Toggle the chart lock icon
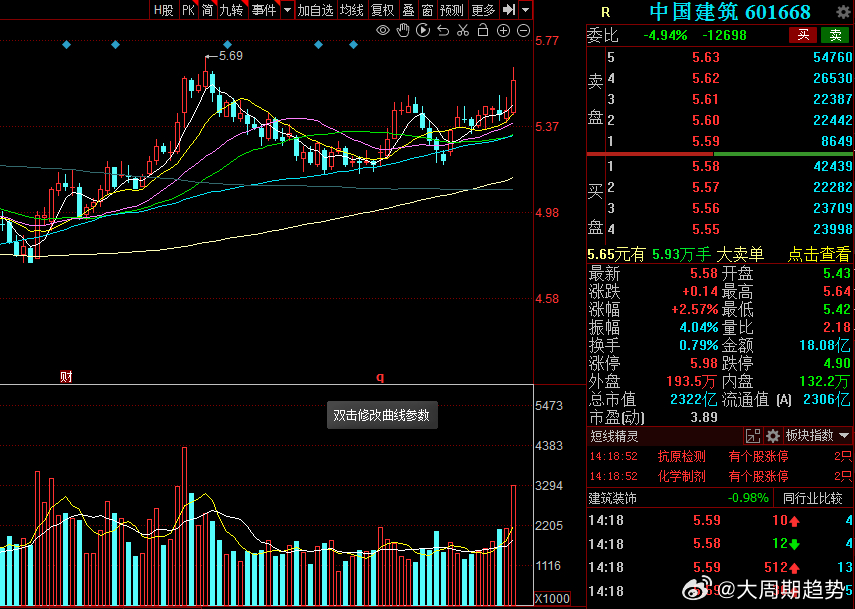The height and width of the screenshot is (609, 855). tap(483, 30)
